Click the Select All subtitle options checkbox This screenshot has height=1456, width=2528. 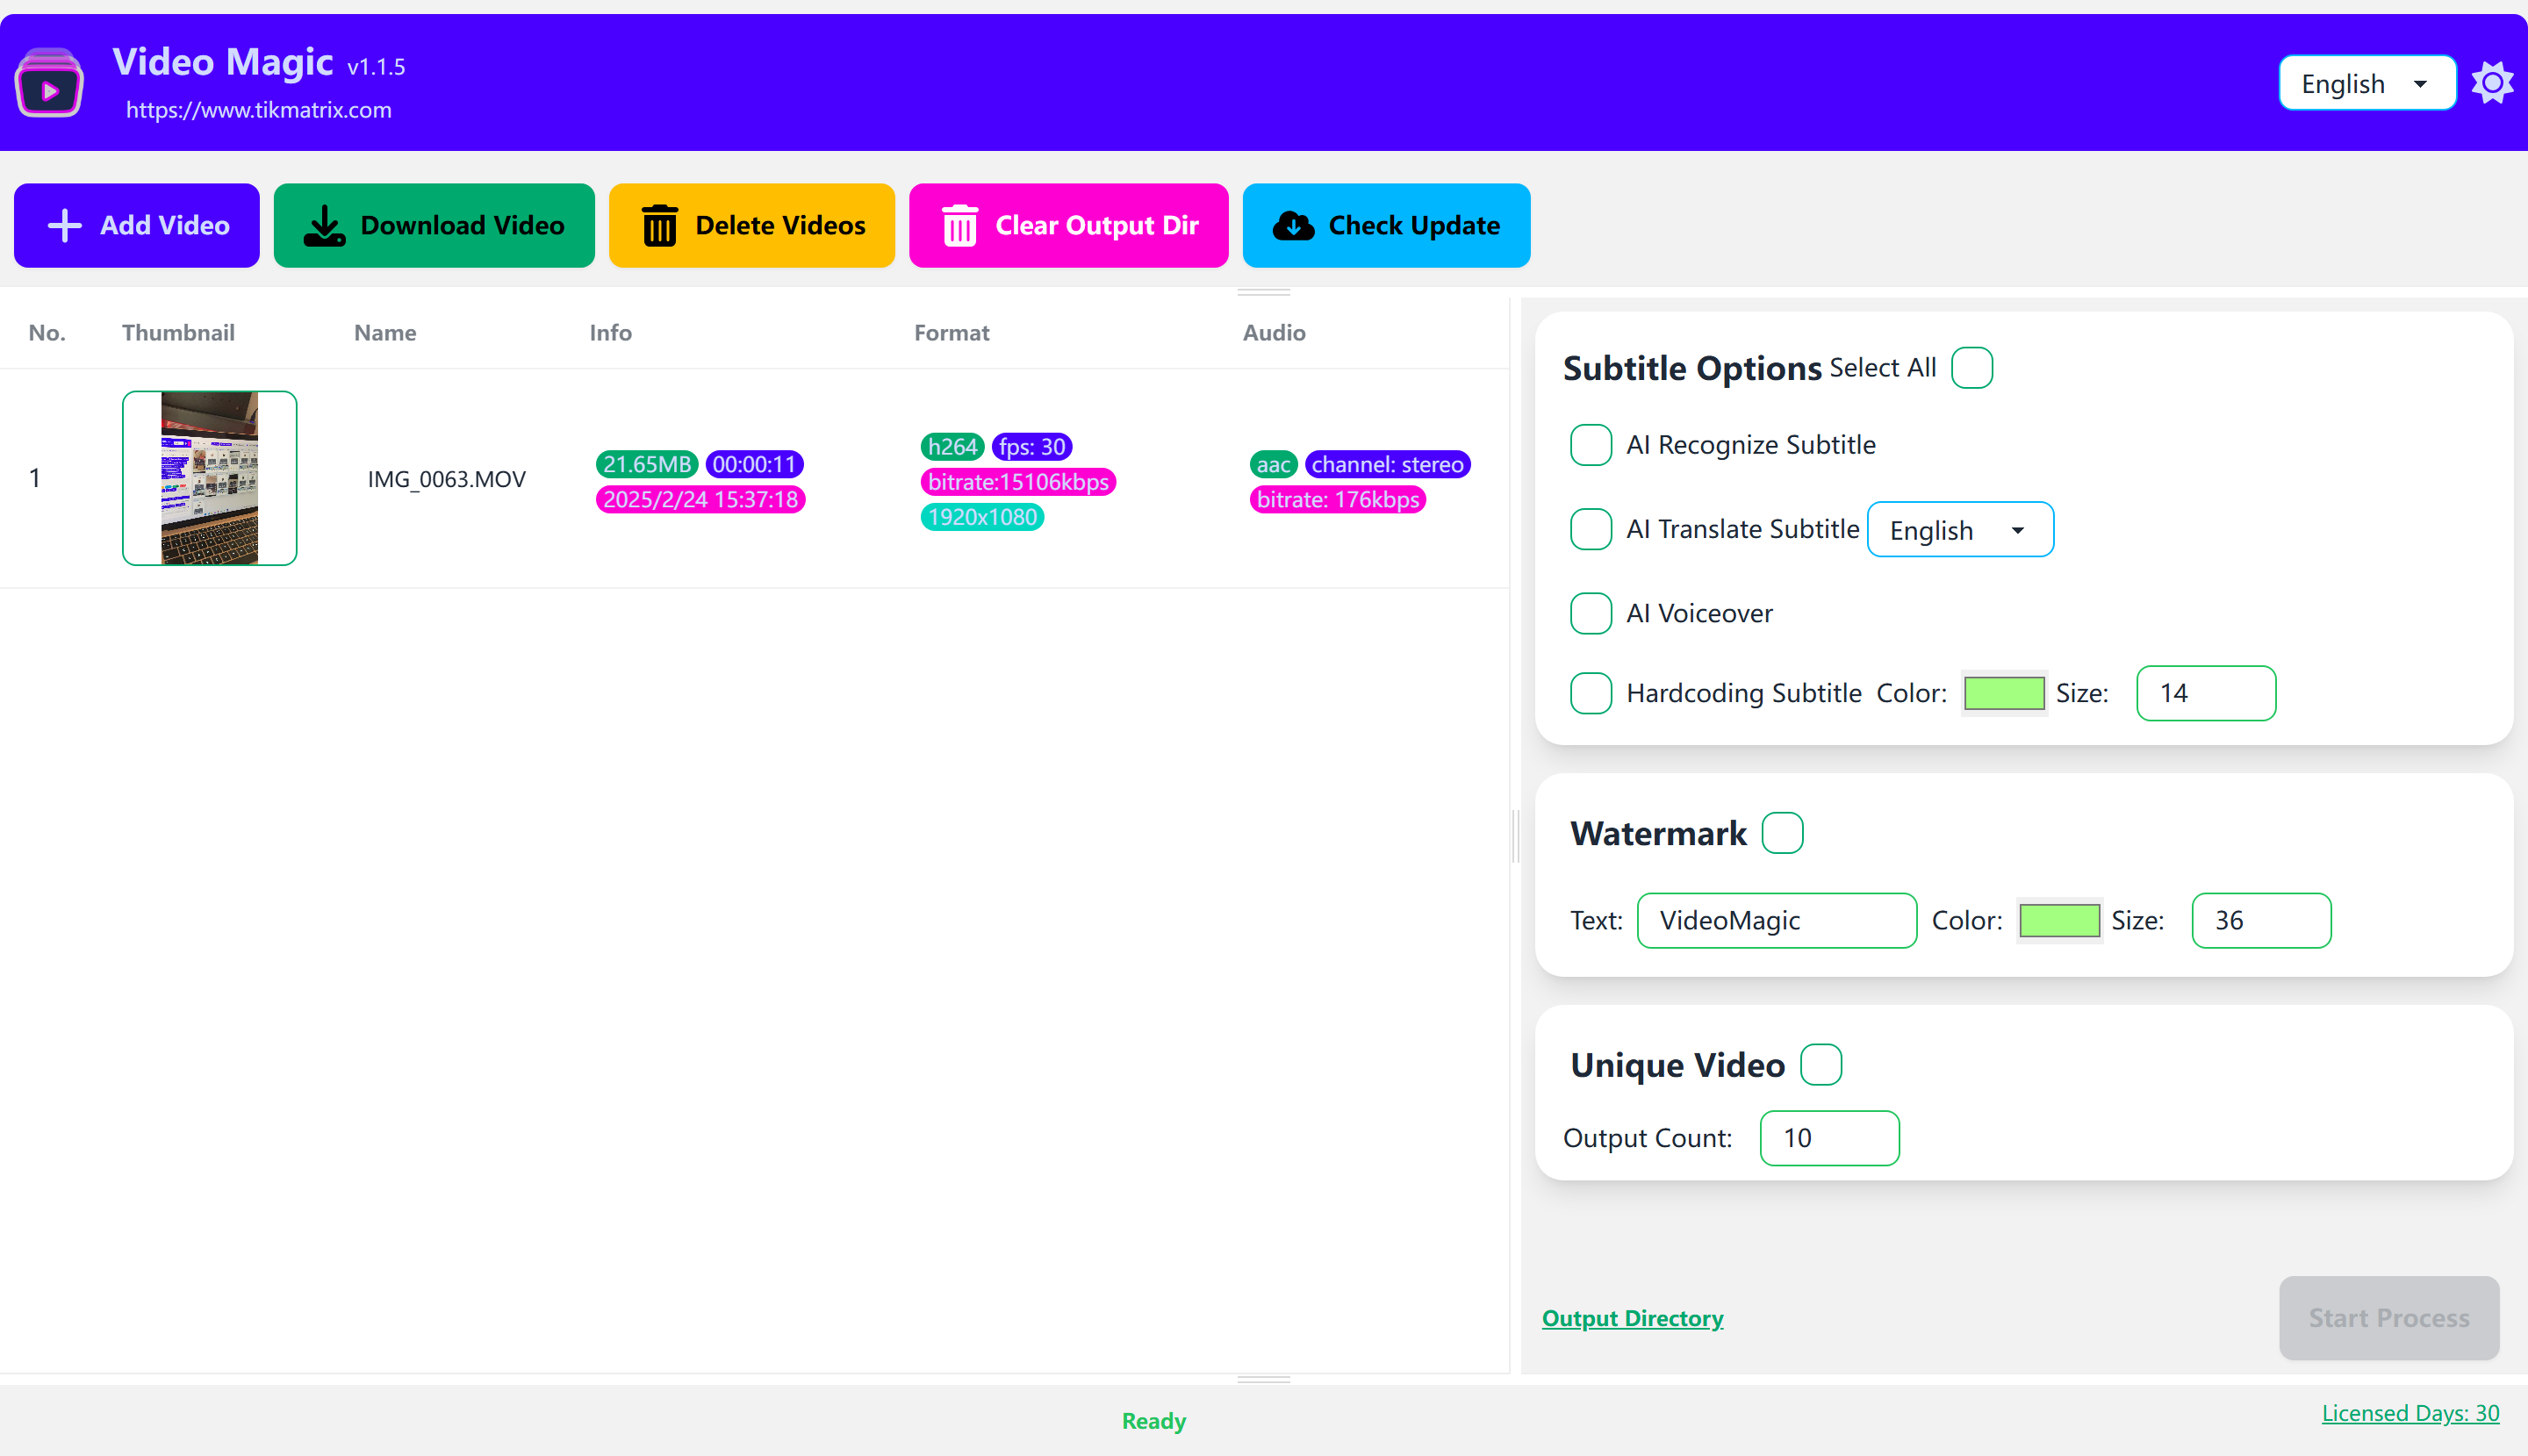point(1971,366)
